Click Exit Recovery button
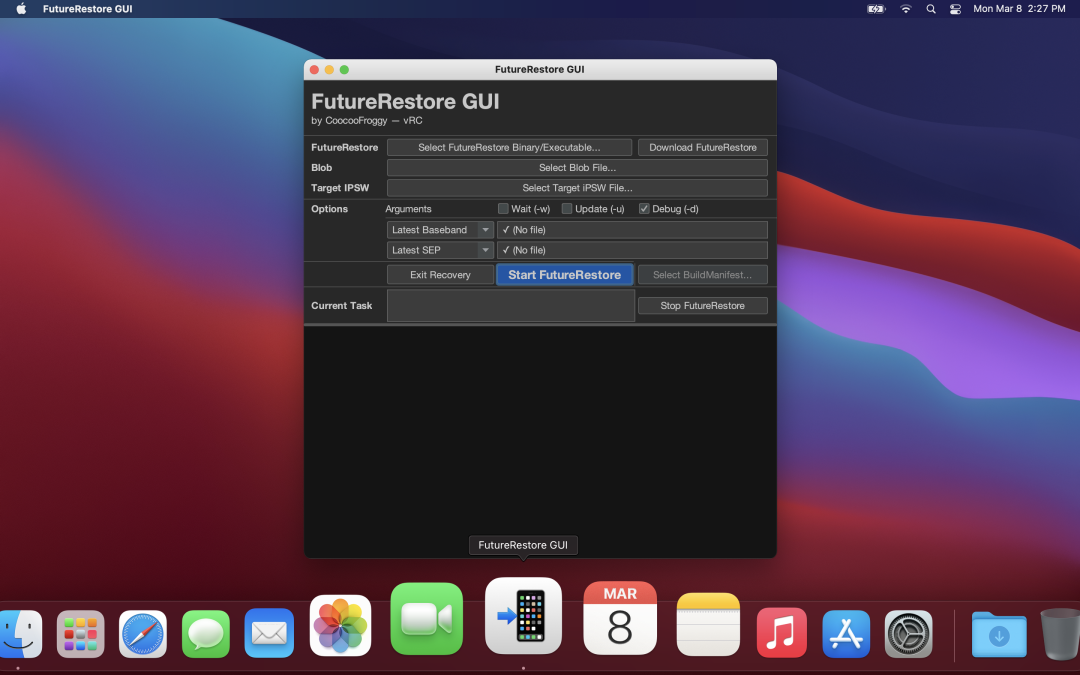Viewport: 1080px width, 675px height. 440,275
